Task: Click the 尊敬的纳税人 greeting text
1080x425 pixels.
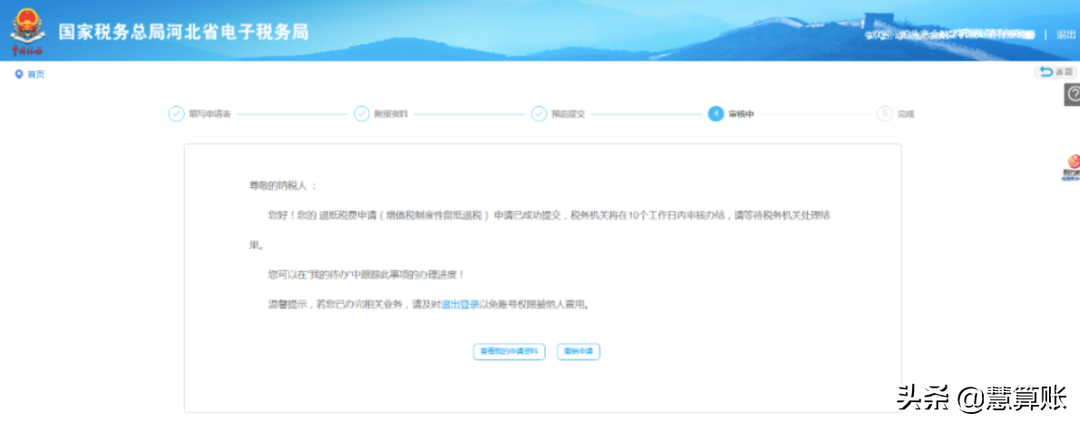Action: pos(283,186)
